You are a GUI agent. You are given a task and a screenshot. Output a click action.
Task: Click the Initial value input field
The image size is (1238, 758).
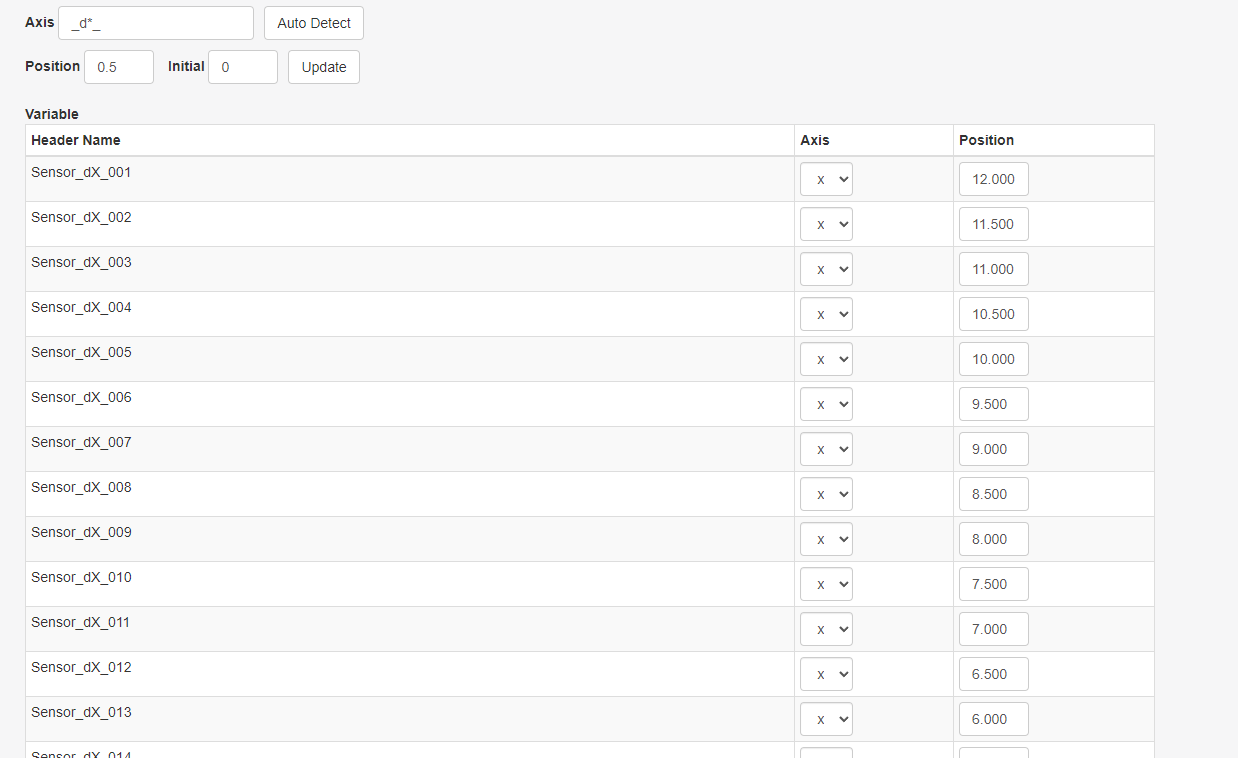click(242, 67)
